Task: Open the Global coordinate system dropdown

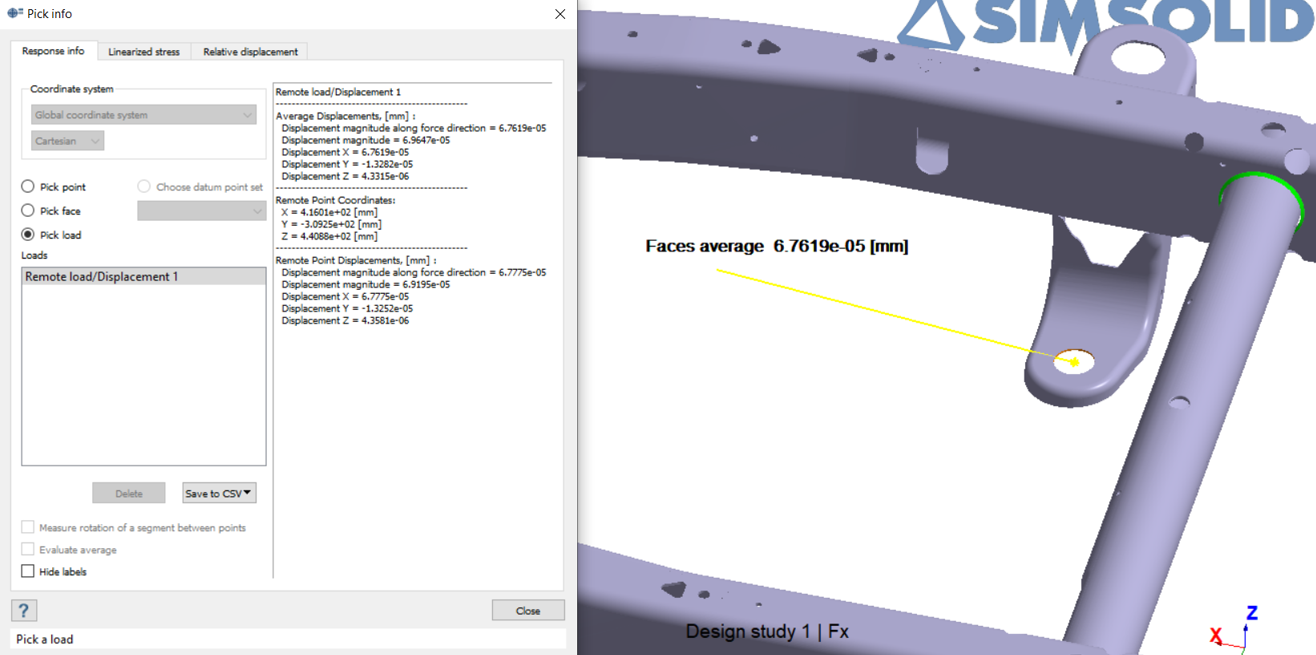Action: point(143,115)
